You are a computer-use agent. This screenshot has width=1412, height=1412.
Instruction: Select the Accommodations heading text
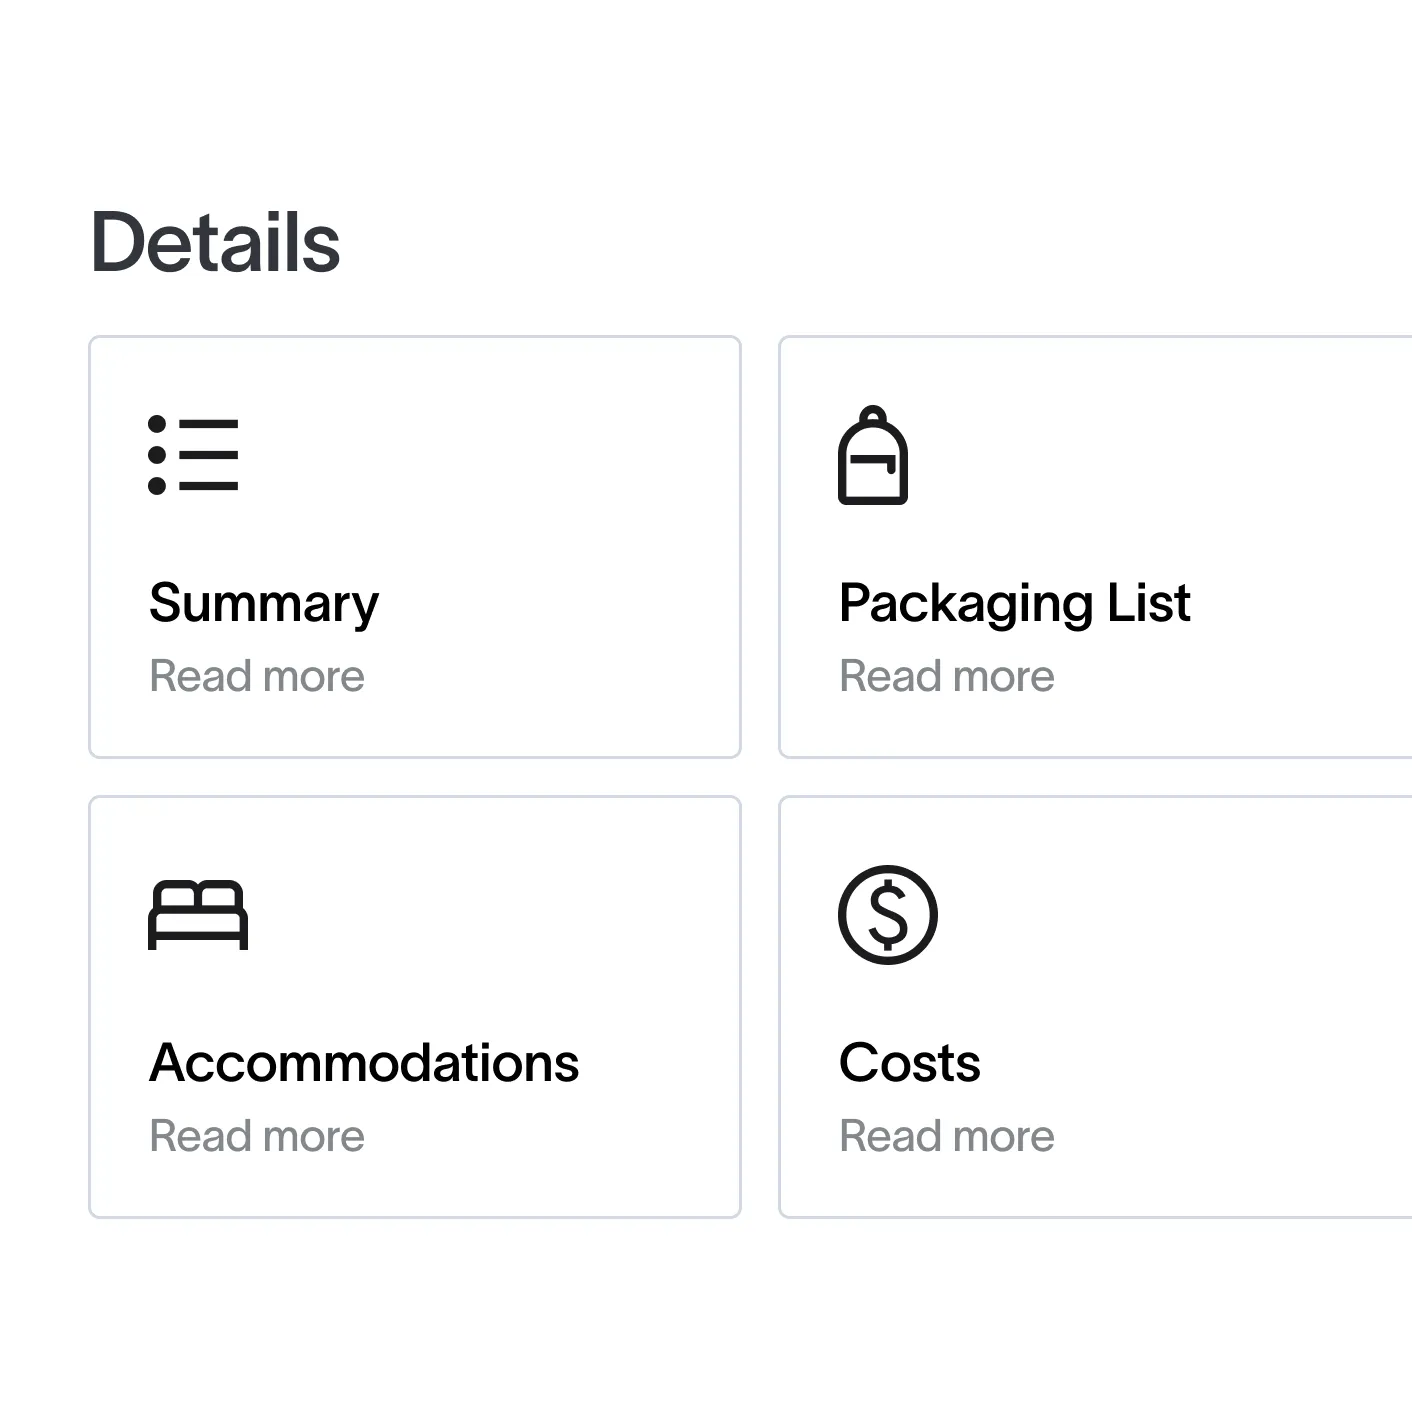click(x=364, y=1062)
